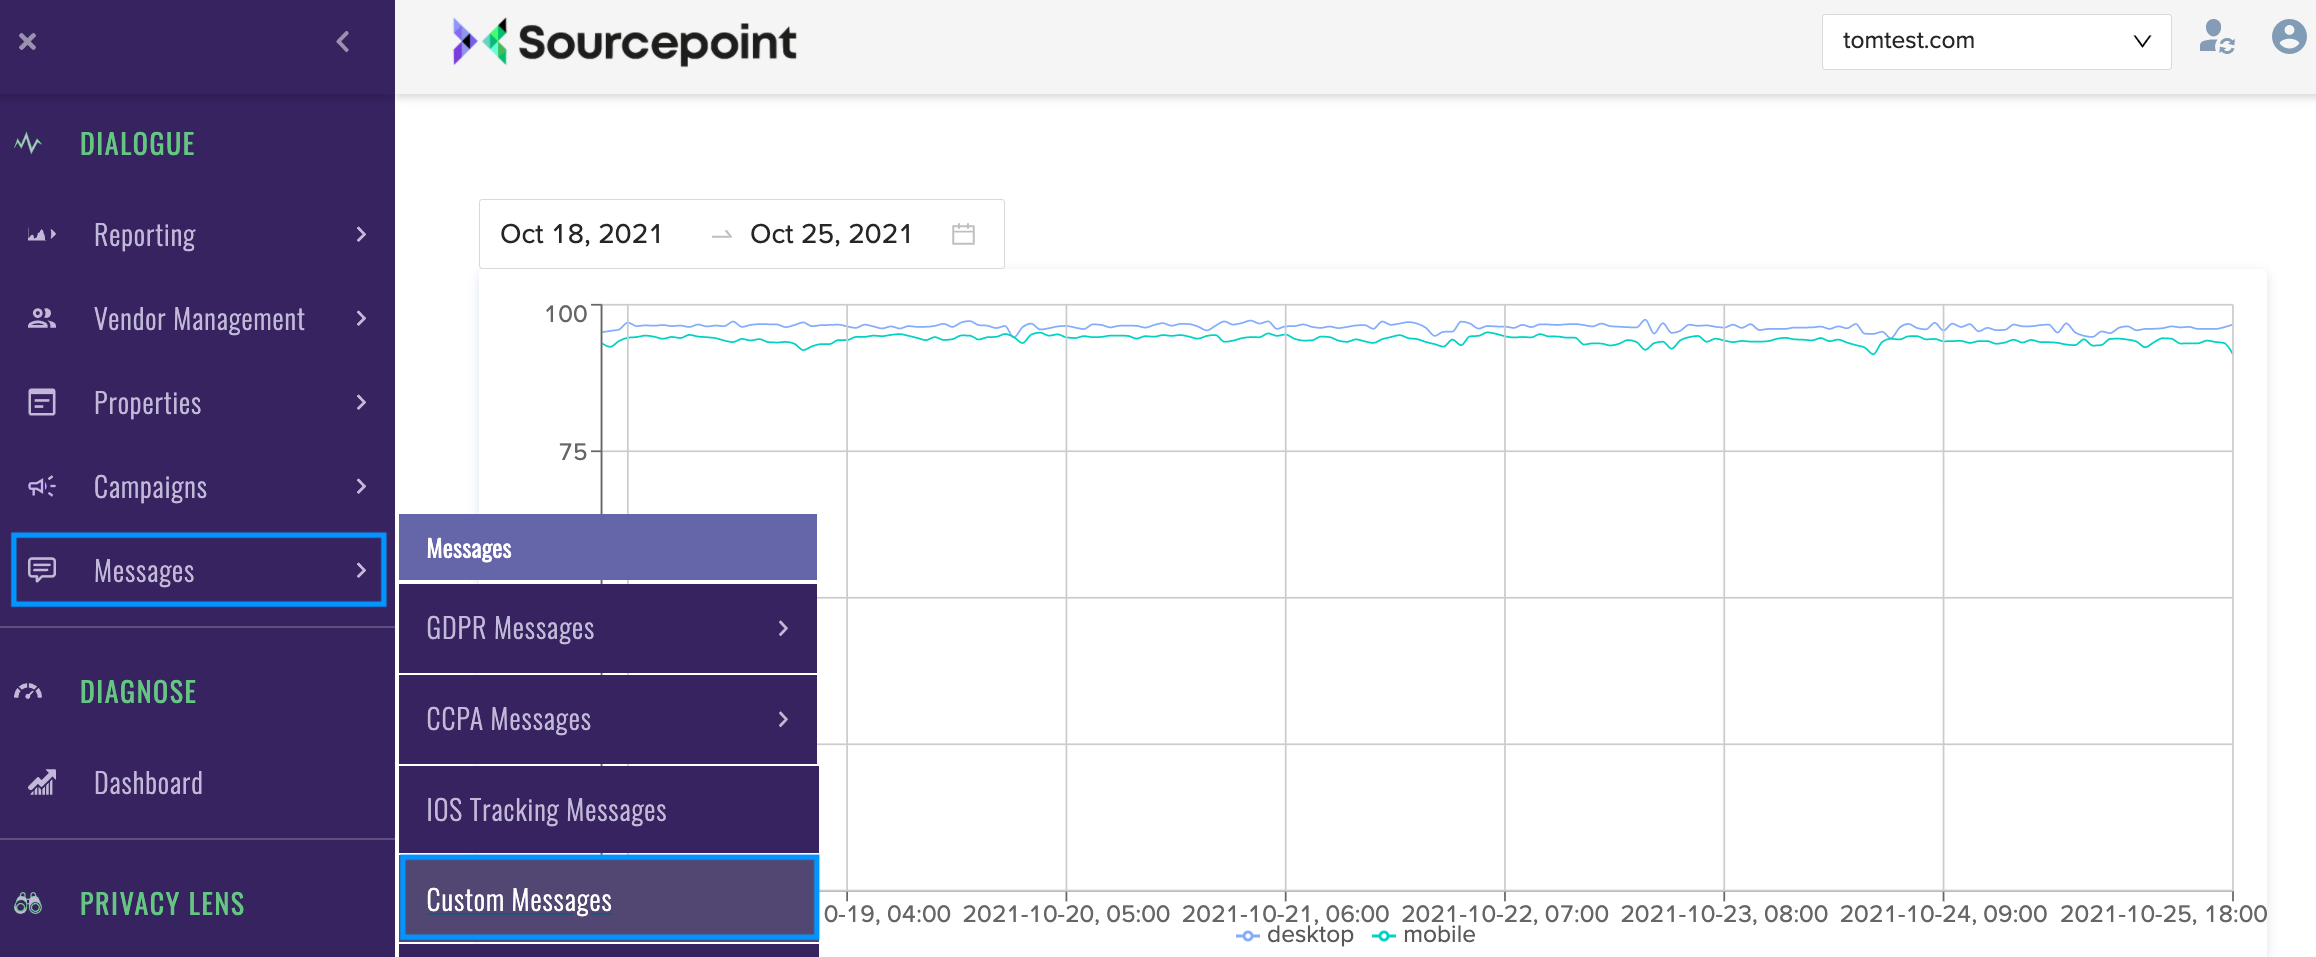Click the Dashboard graph icon
The image size is (2316, 957).
(x=41, y=783)
